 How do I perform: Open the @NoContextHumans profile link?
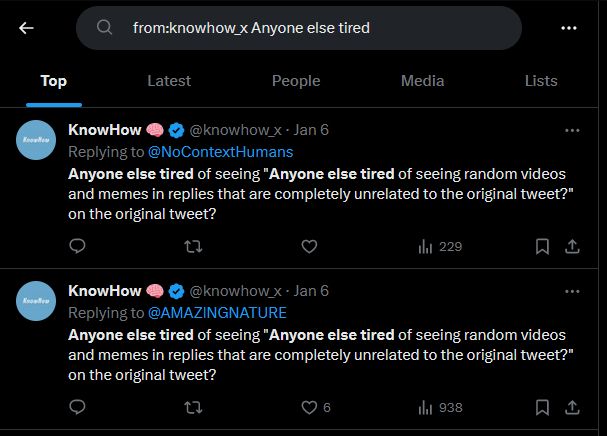point(220,152)
